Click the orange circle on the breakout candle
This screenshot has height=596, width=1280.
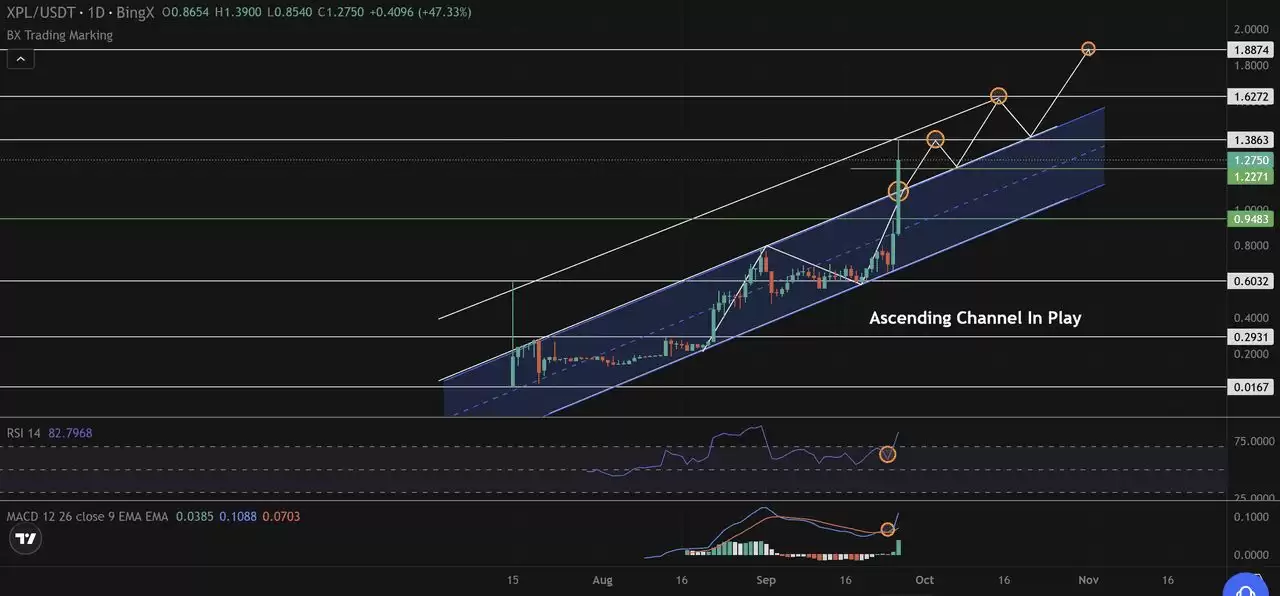click(898, 190)
